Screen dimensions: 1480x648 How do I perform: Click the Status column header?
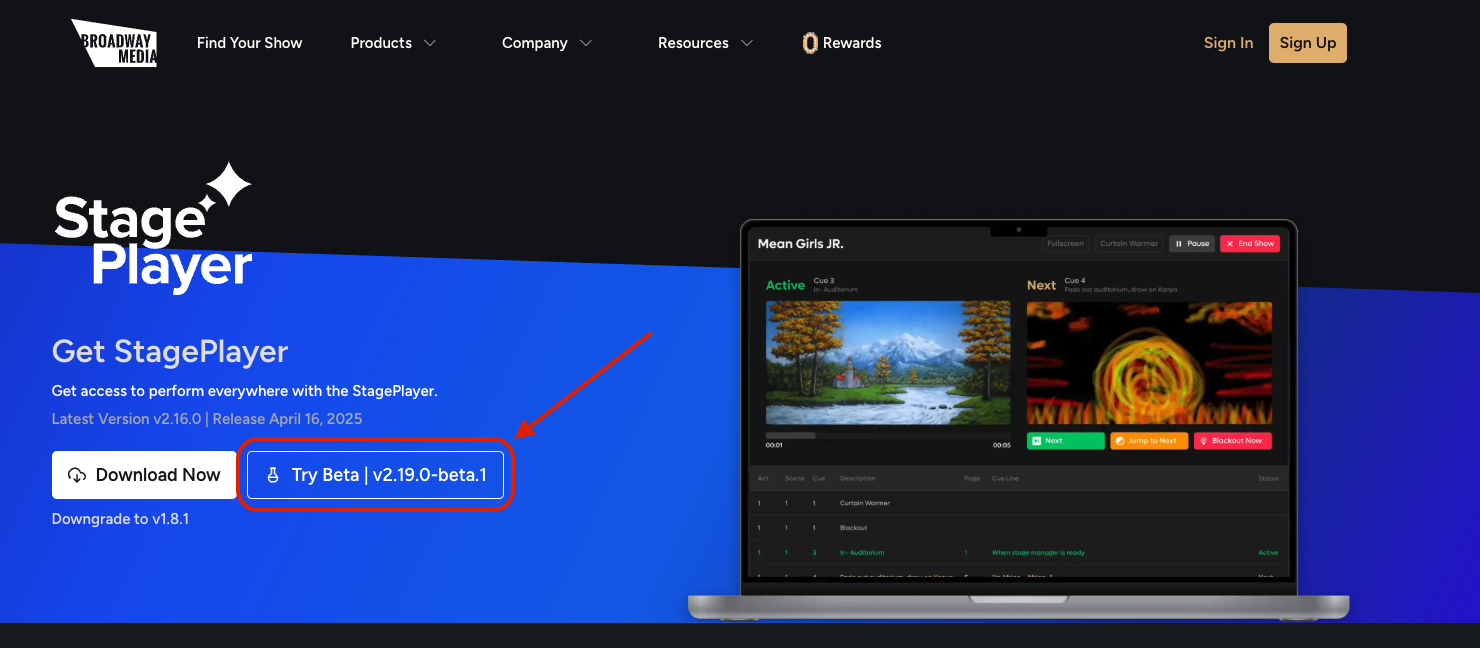(1268, 479)
